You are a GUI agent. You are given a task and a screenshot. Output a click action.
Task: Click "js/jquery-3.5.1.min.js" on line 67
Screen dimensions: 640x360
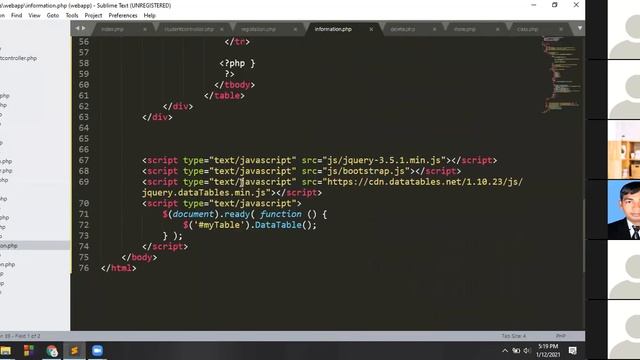tap(384, 160)
